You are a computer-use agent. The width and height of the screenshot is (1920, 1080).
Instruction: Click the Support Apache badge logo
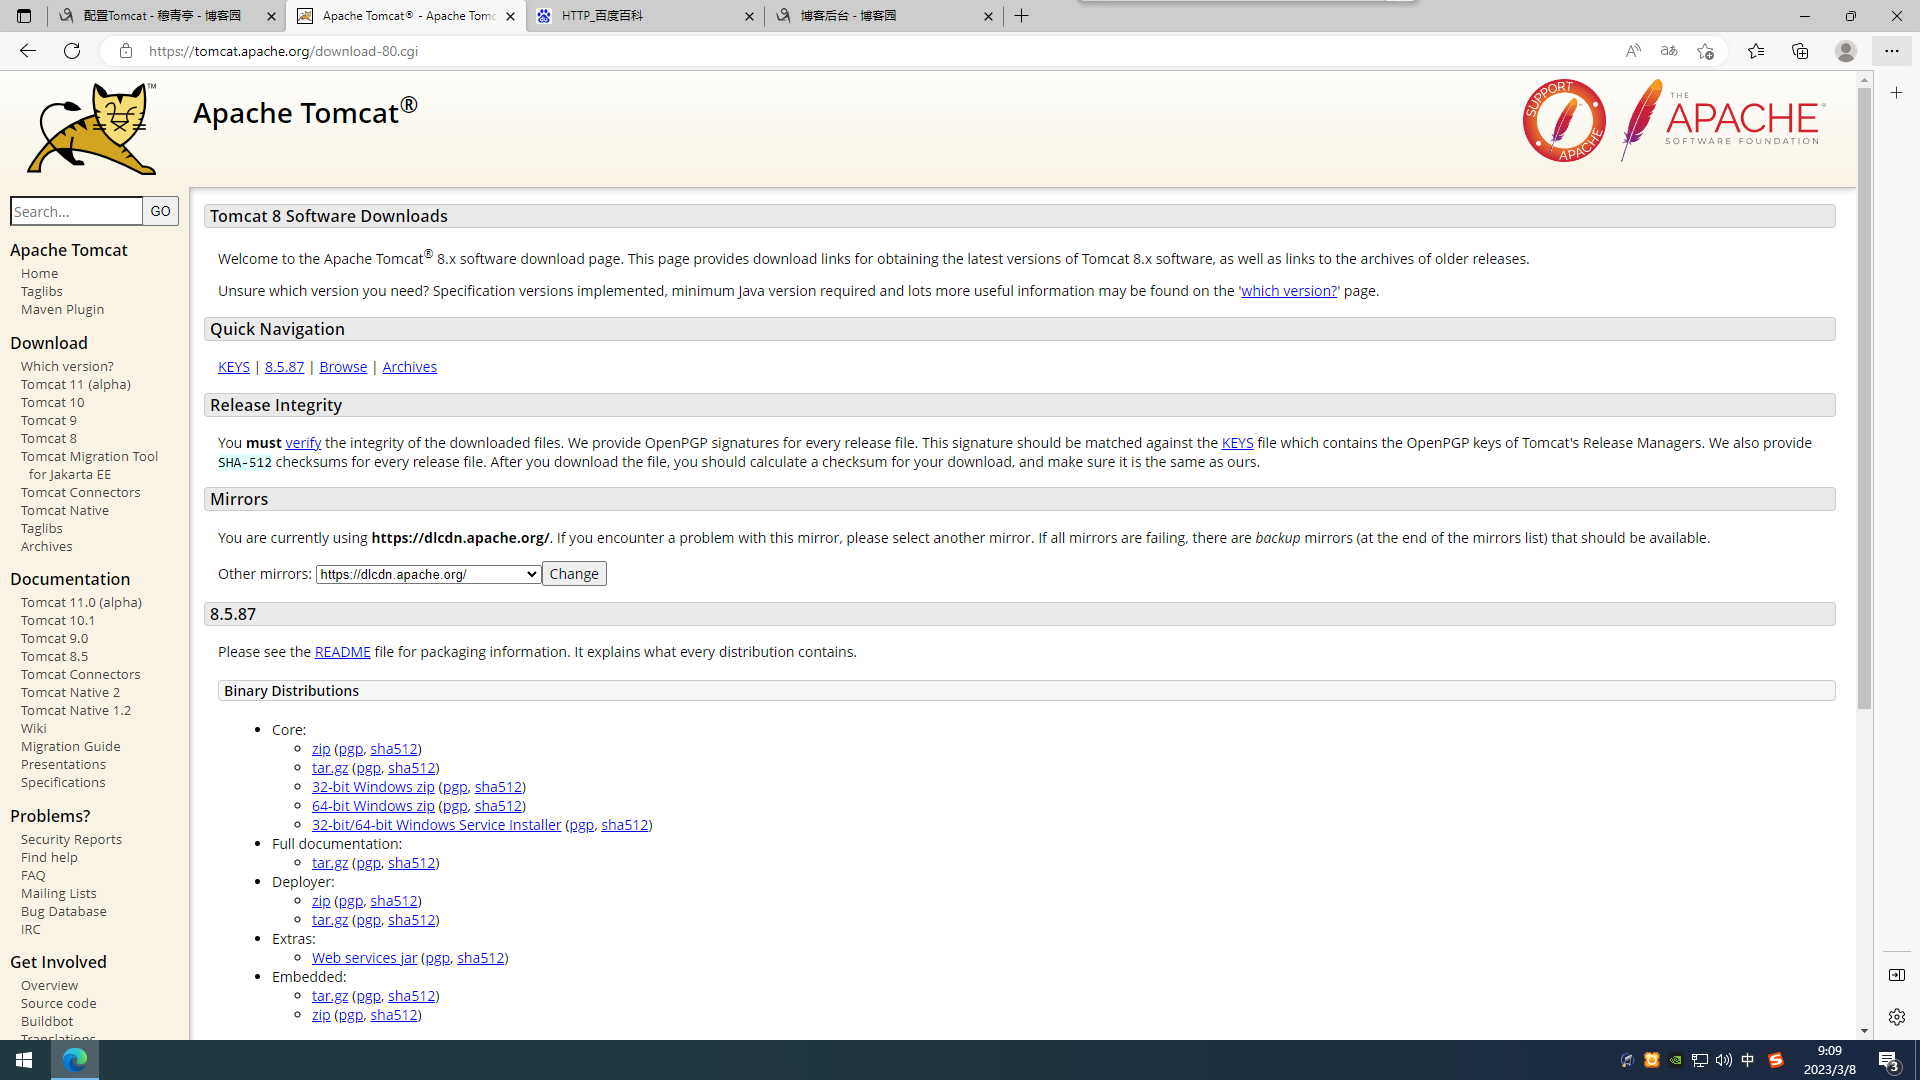(x=1564, y=121)
